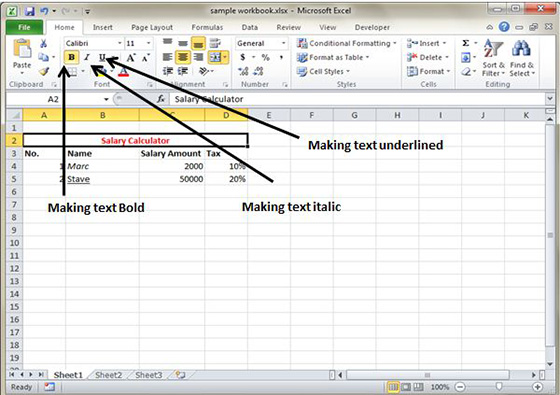The height and width of the screenshot is (395, 560).
Task: Click the zoom slider handle
Action: 499,386
